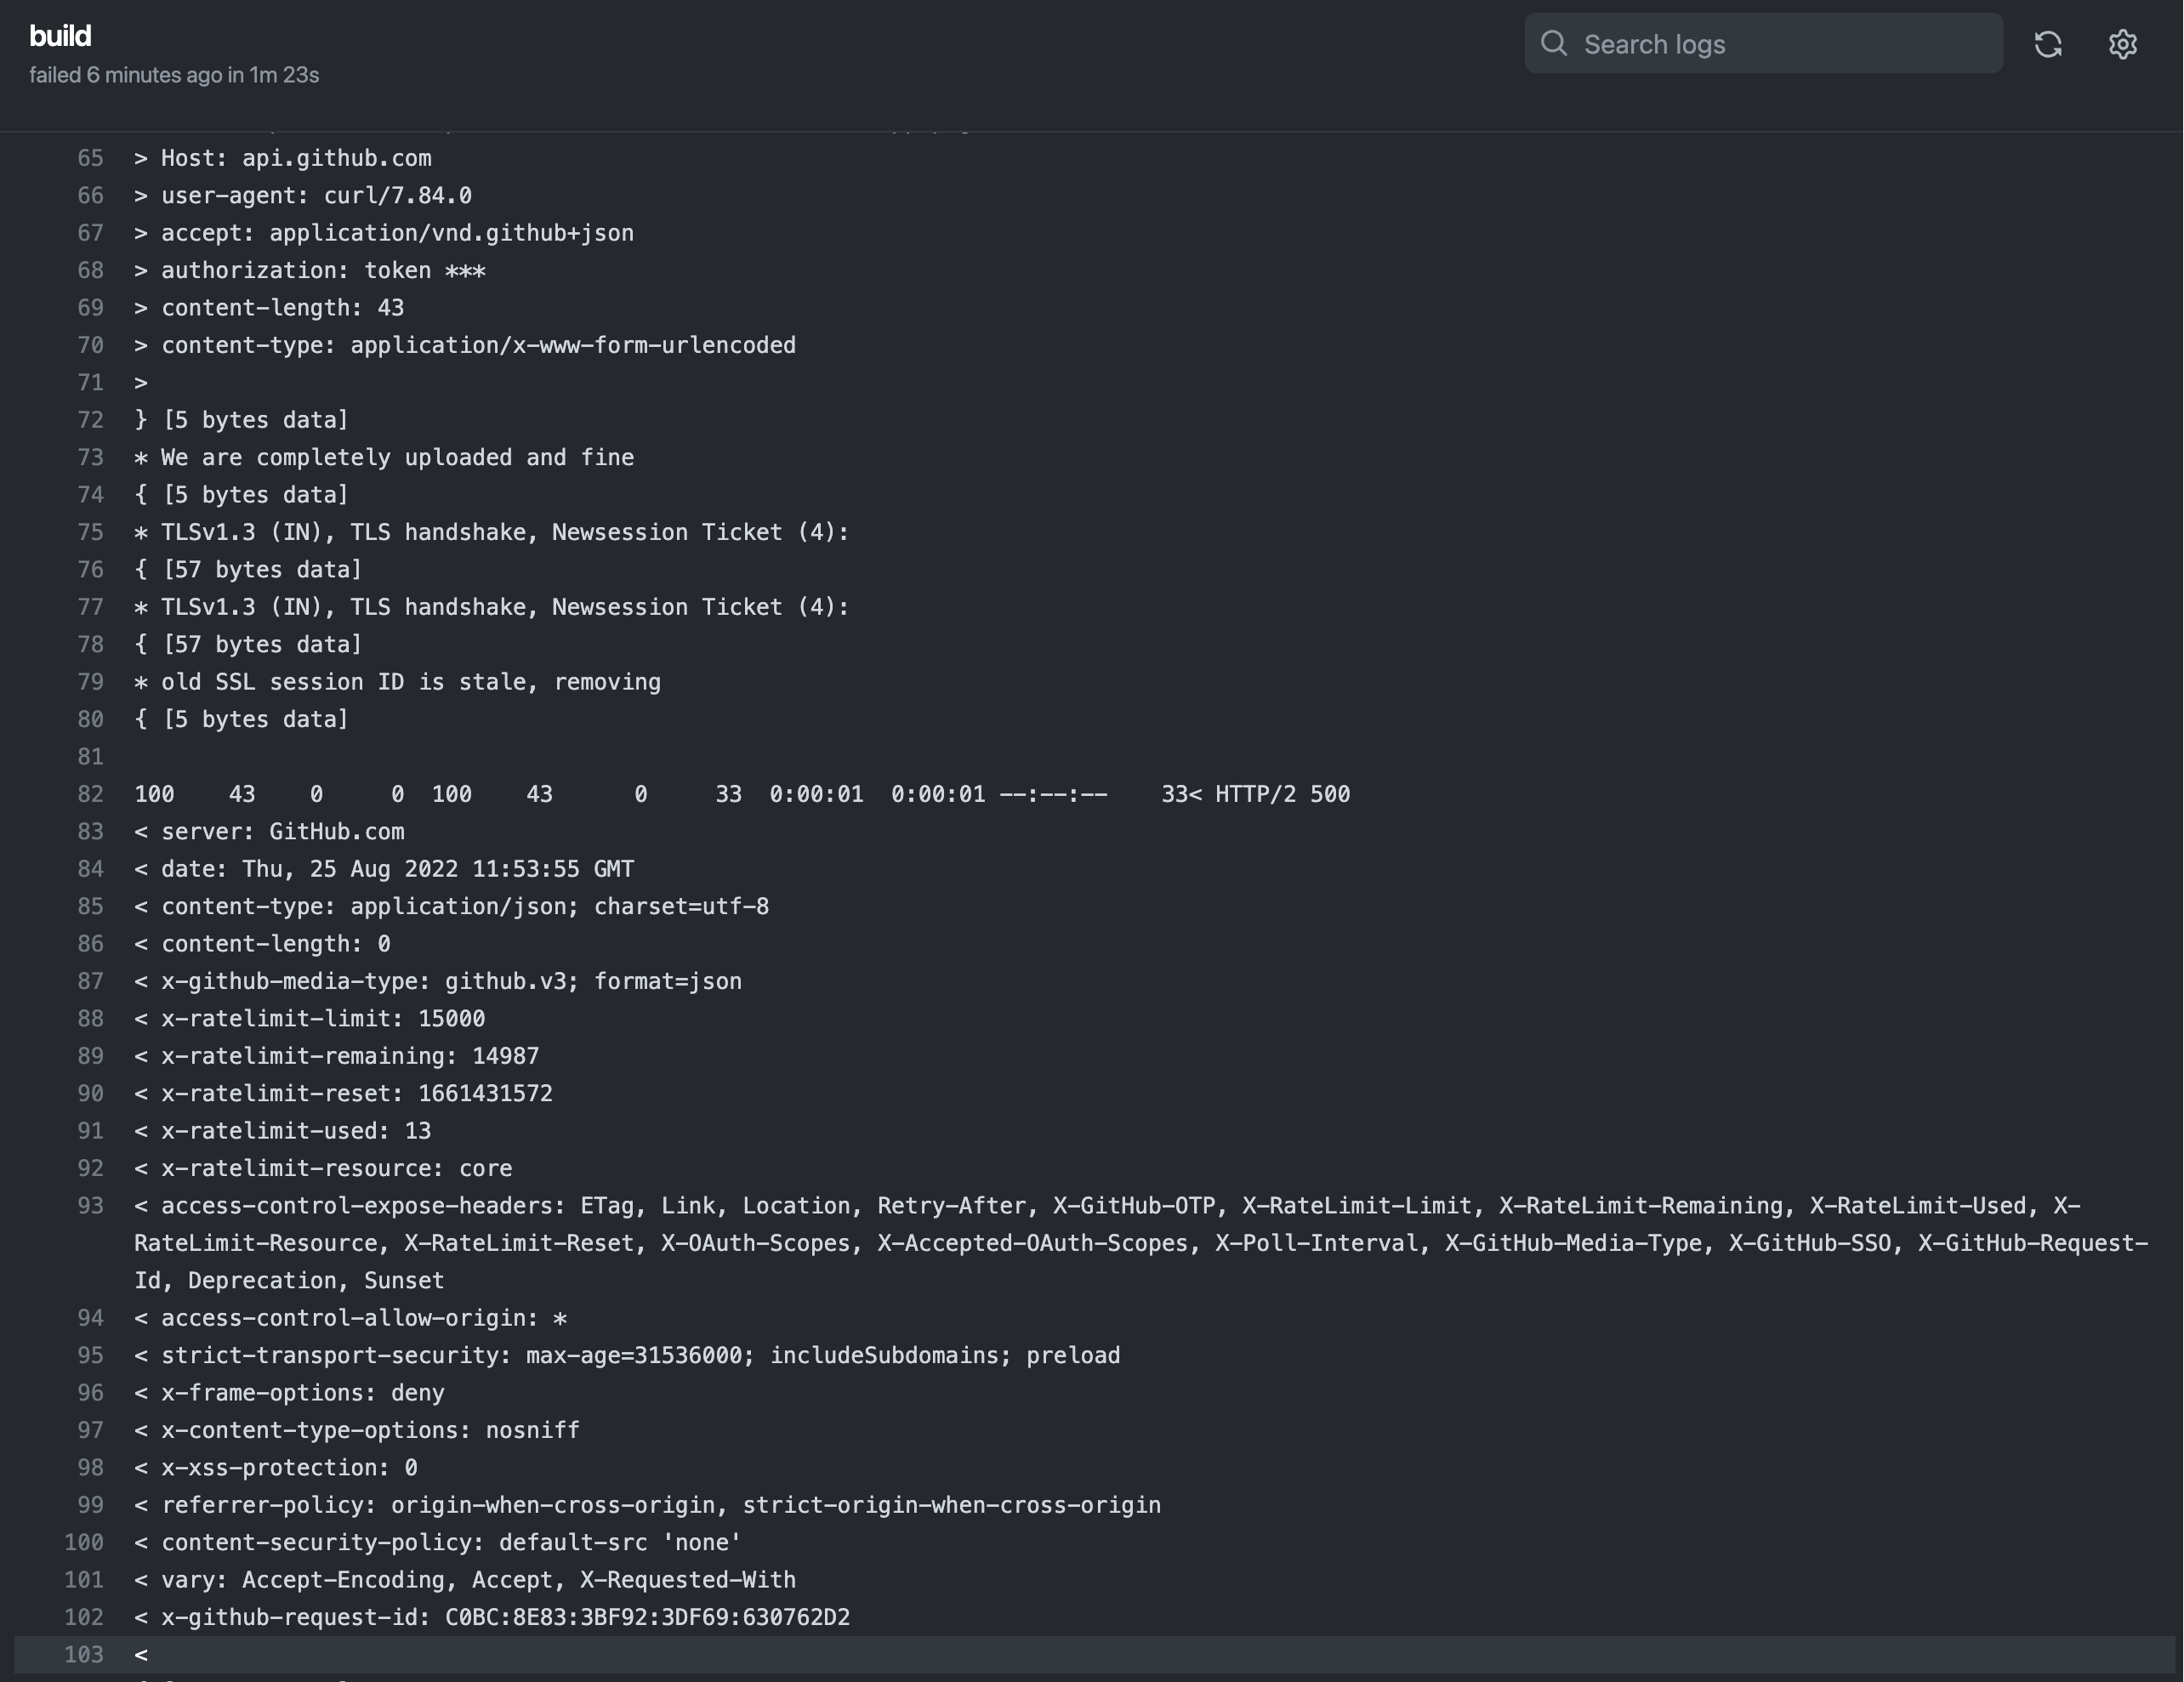The height and width of the screenshot is (1682, 2184).
Task: Click the 'x-github-media-type' header line
Action: pos(438,981)
